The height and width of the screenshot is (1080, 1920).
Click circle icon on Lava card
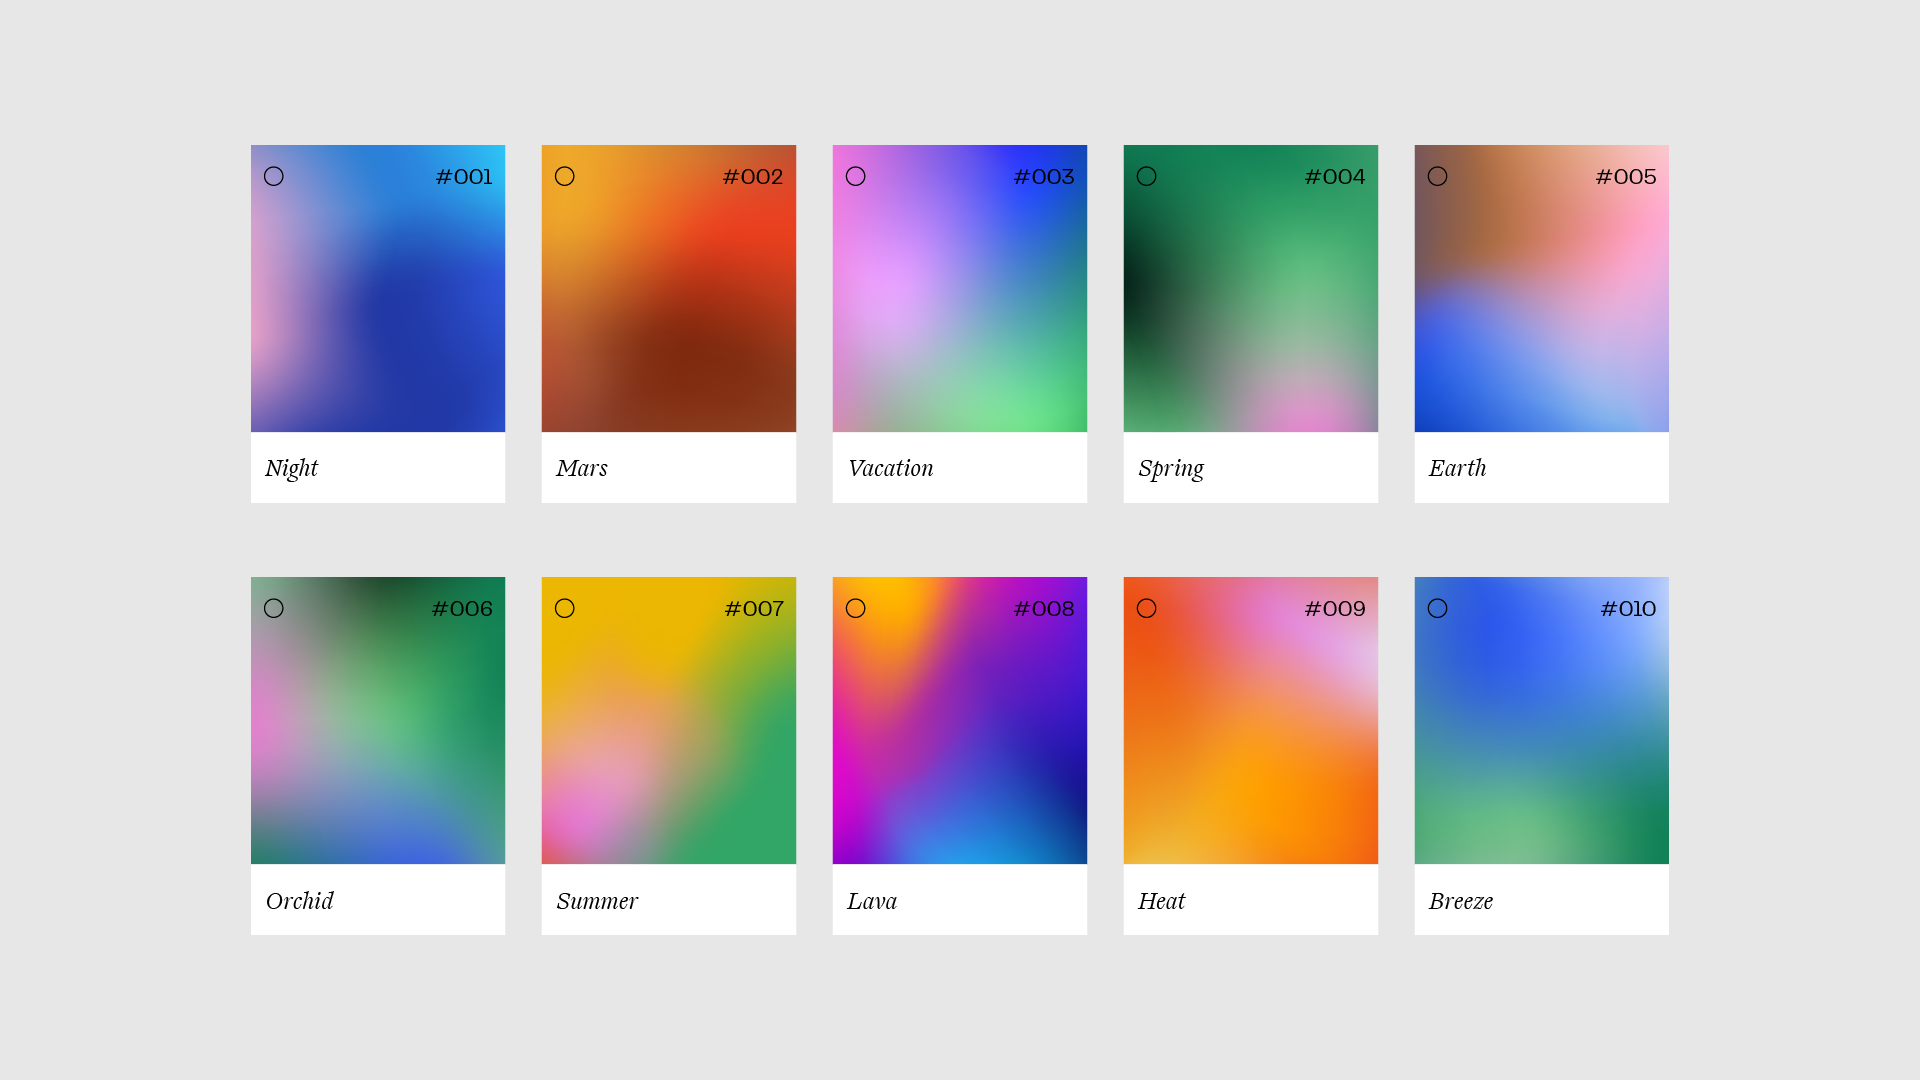pyautogui.click(x=856, y=609)
